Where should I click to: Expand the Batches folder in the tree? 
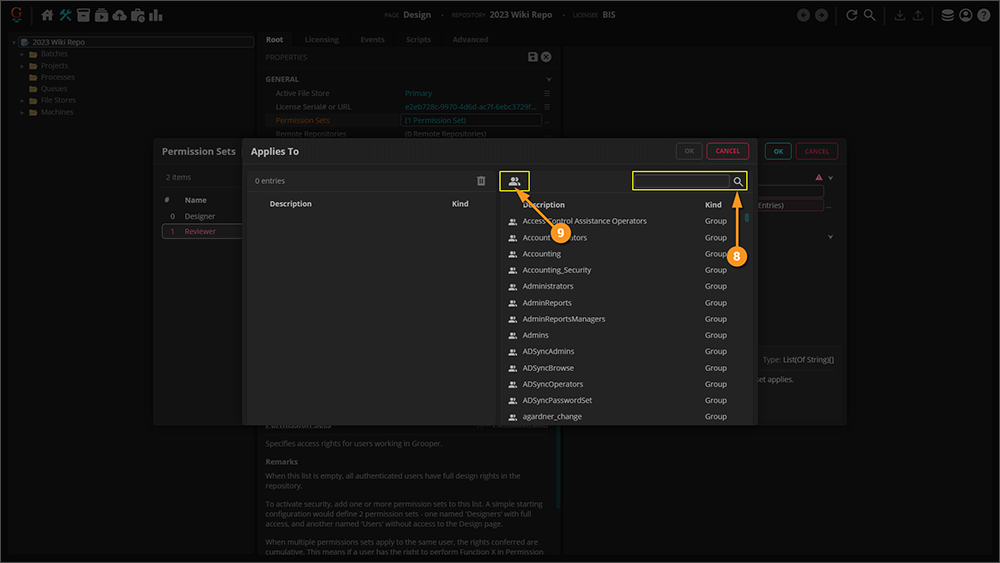pos(22,54)
